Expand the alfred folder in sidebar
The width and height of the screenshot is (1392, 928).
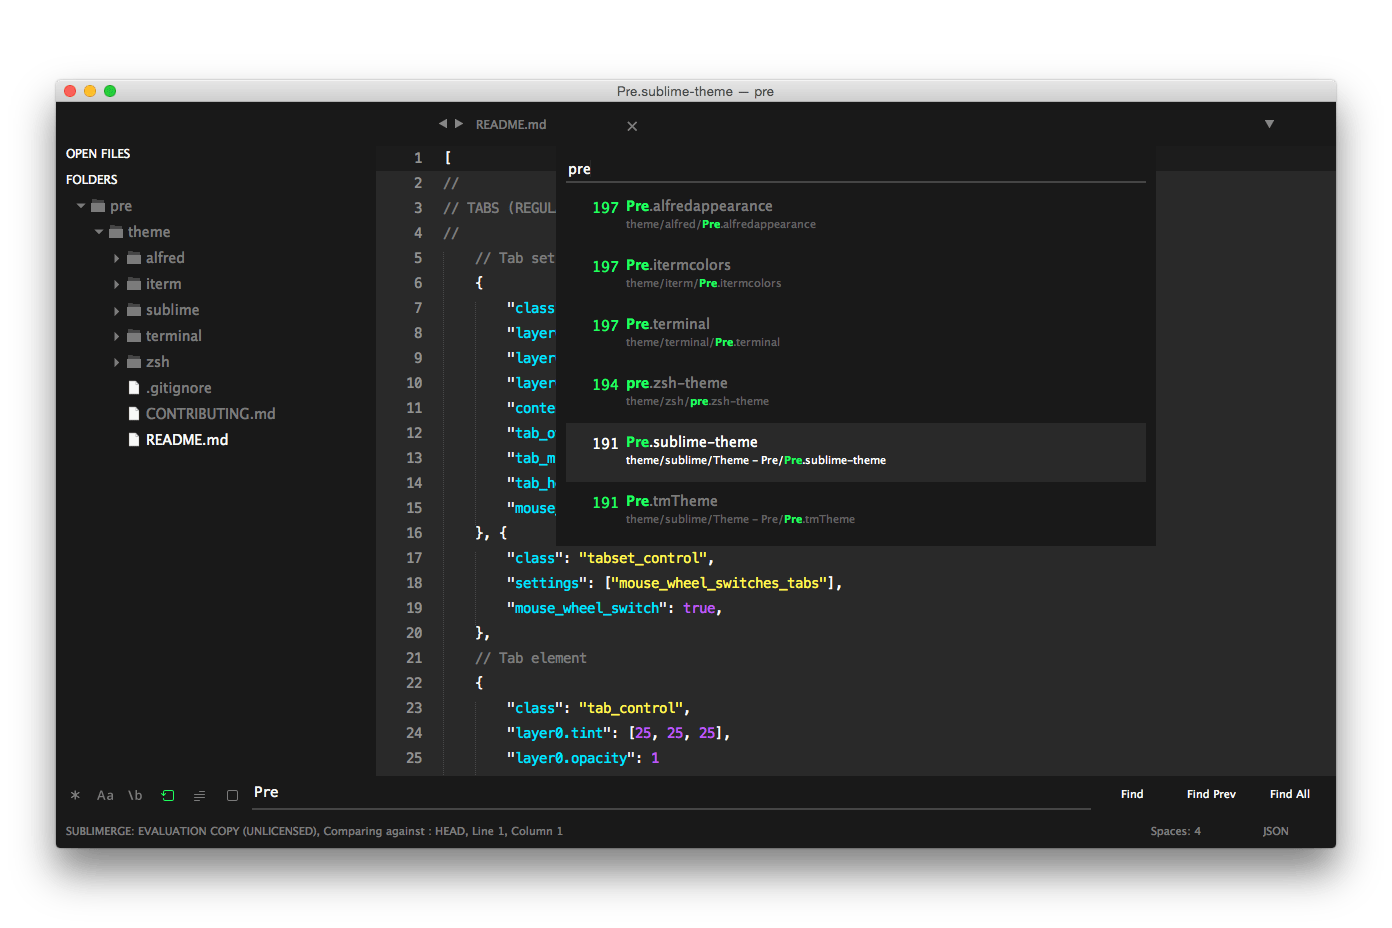(117, 257)
